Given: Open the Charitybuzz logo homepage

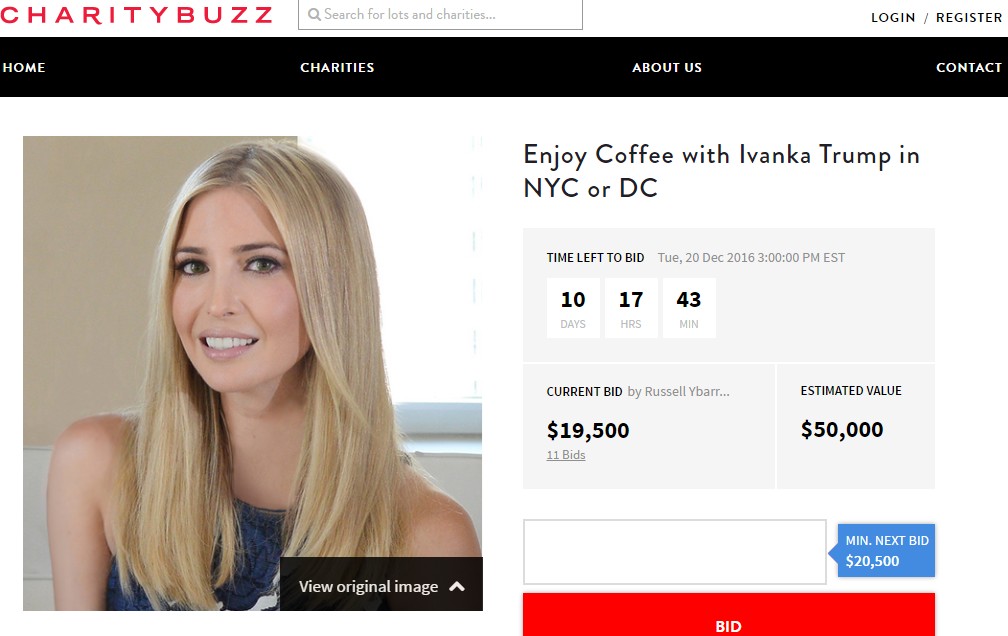Looking at the screenshot, I should point(136,15).
